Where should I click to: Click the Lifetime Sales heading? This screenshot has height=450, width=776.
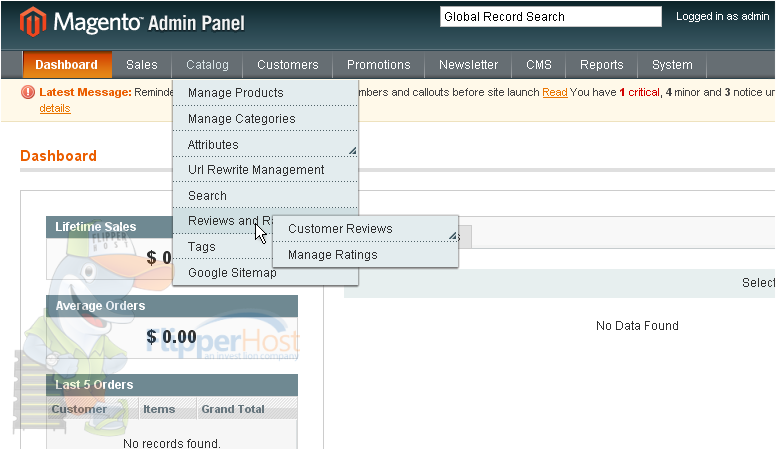(x=96, y=227)
